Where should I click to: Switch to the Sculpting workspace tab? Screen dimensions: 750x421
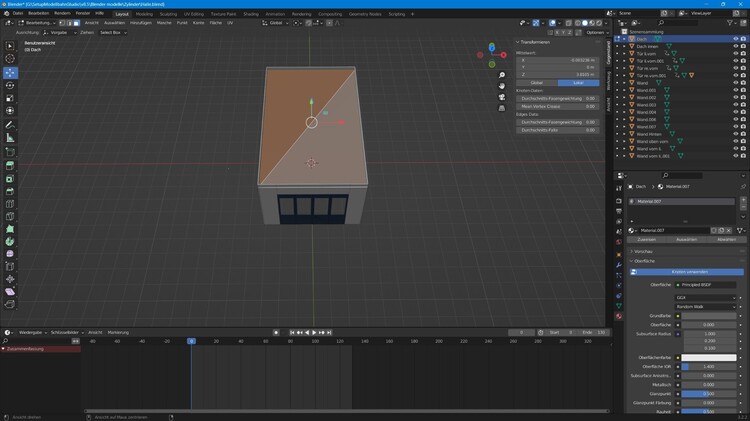[x=168, y=14]
